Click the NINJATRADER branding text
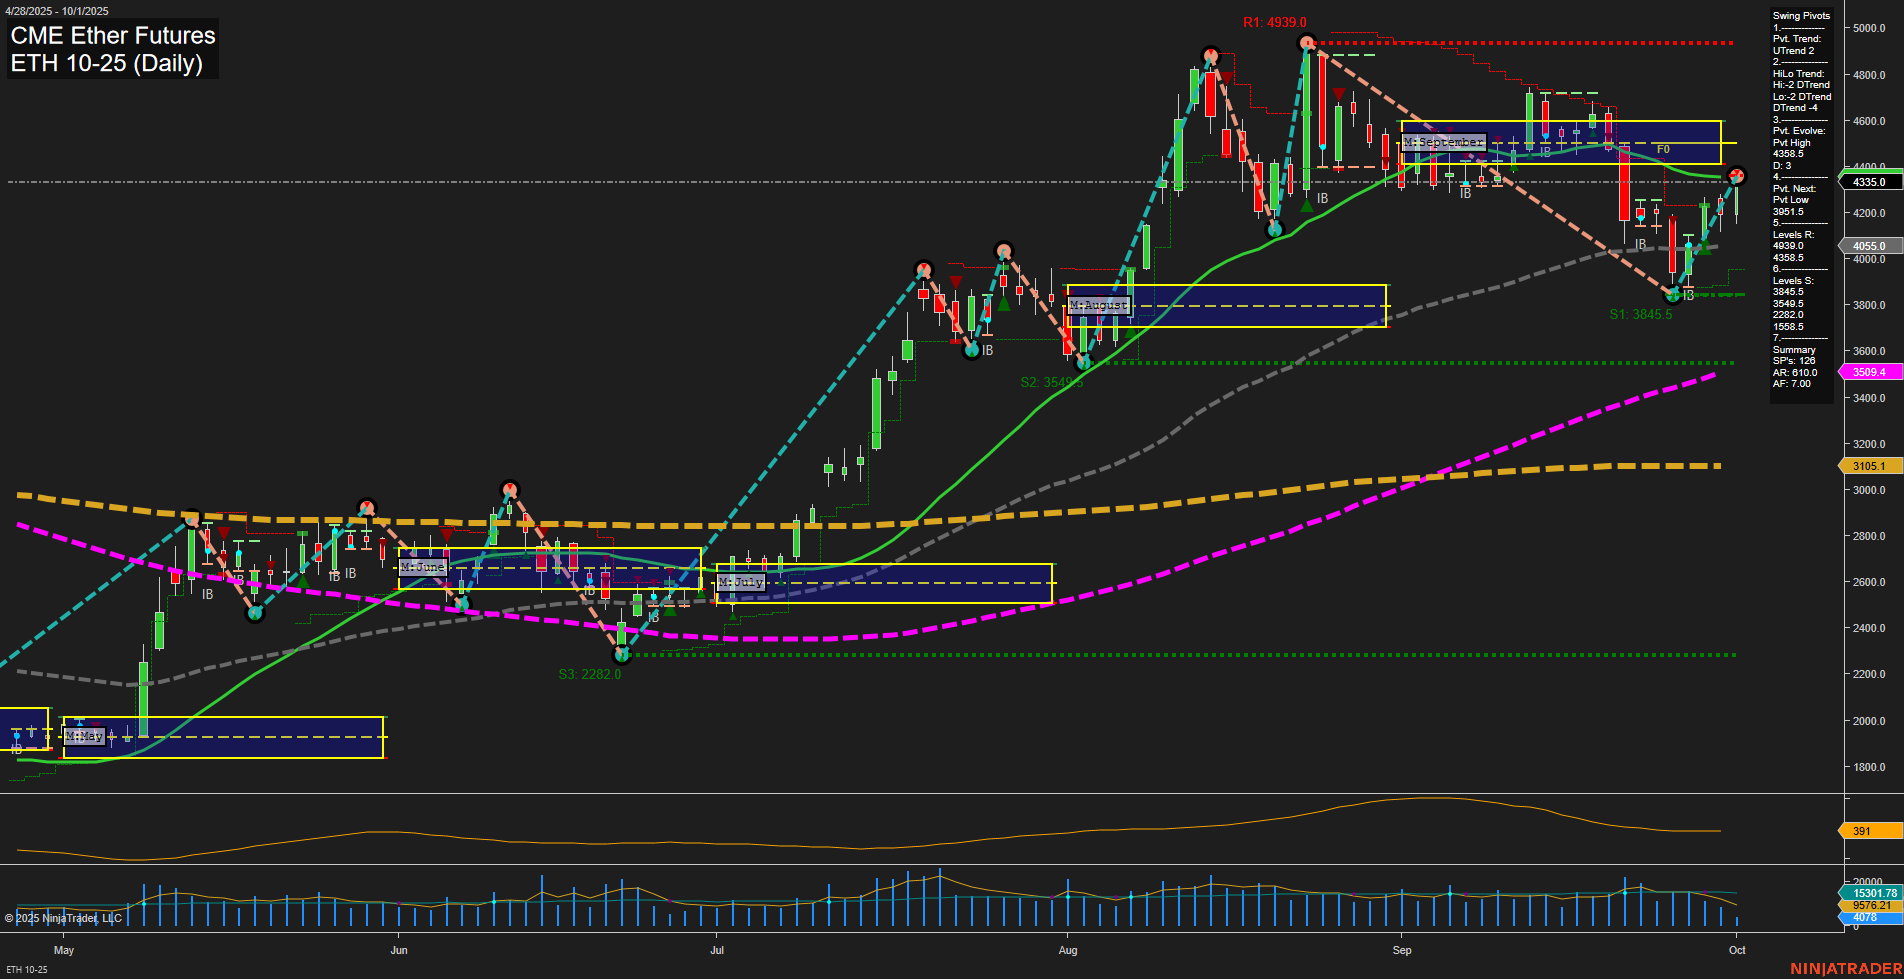The height and width of the screenshot is (979, 1904). tap(1843, 968)
